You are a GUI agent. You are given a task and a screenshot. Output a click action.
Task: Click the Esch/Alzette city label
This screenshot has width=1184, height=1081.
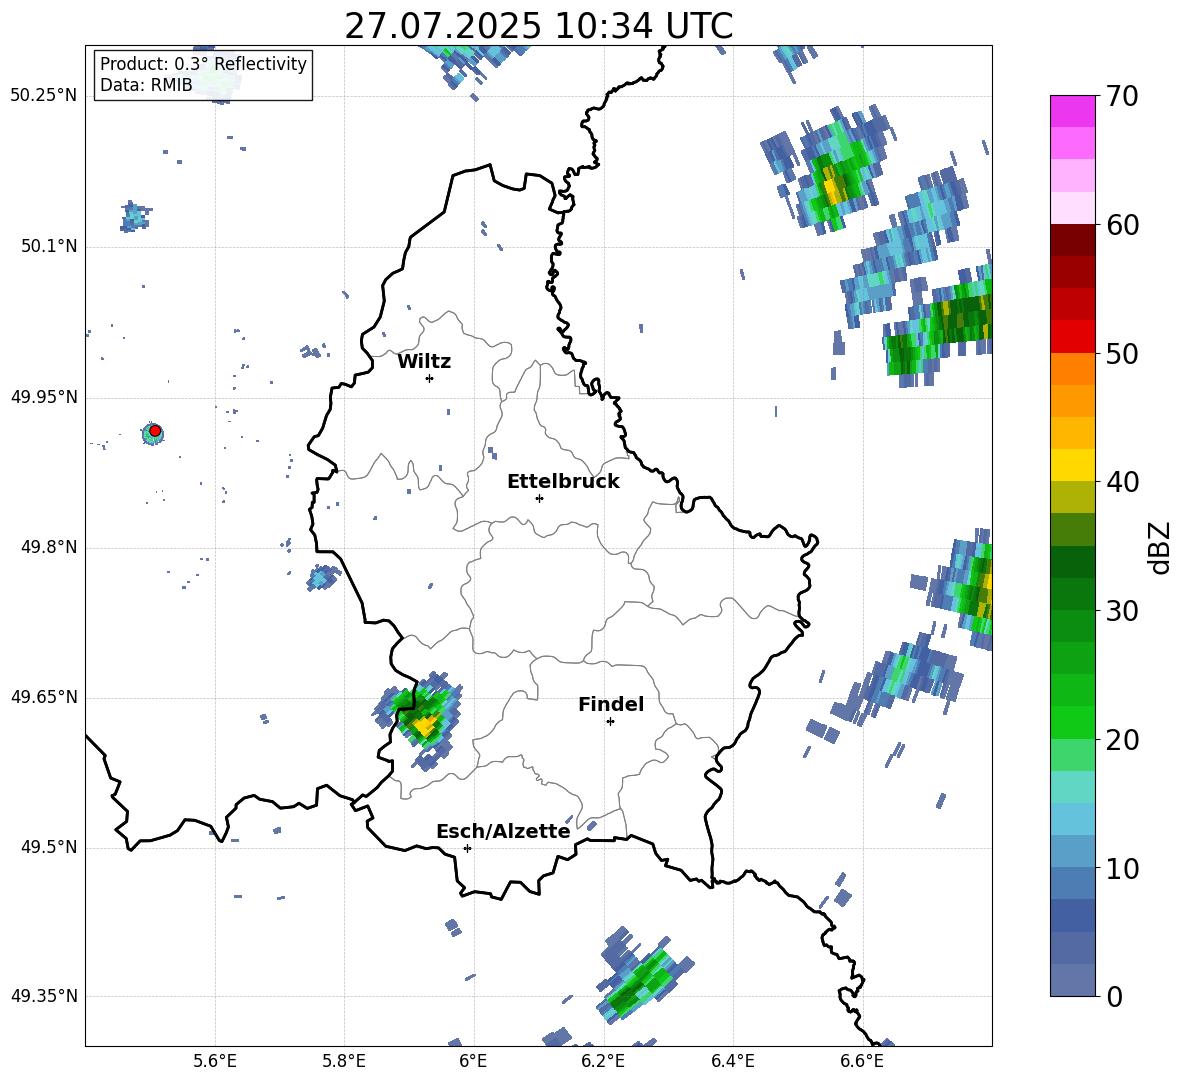point(503,831)
